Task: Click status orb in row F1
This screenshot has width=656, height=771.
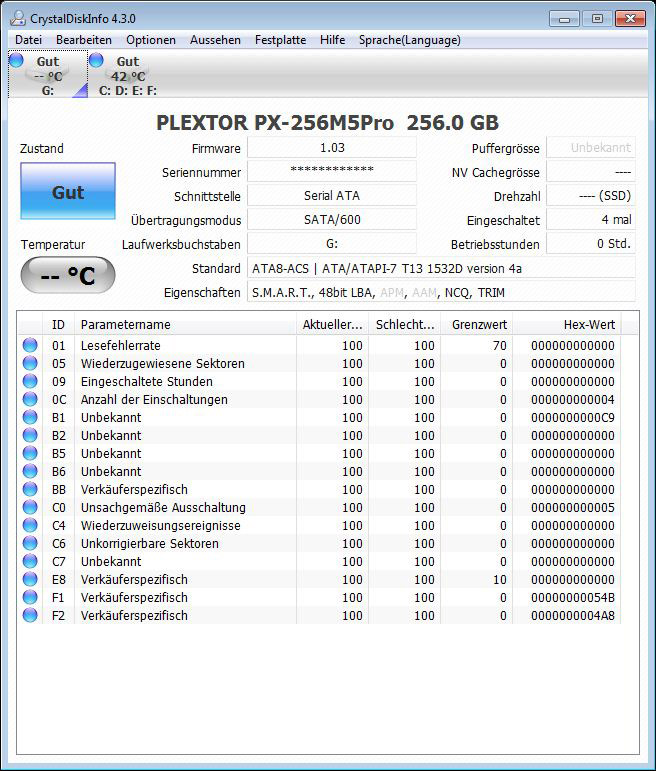Action: click(x=30, y=597)
